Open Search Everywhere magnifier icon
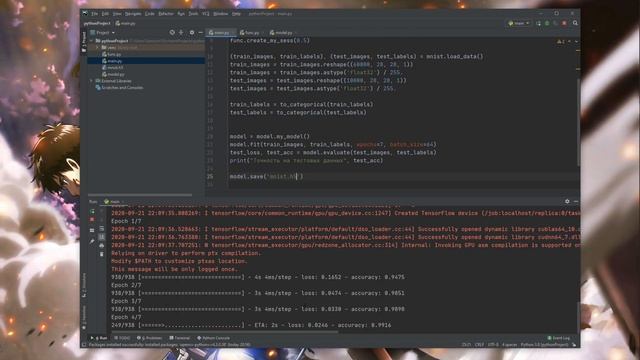This screenshot has height=360, width=640. [575, 23]
